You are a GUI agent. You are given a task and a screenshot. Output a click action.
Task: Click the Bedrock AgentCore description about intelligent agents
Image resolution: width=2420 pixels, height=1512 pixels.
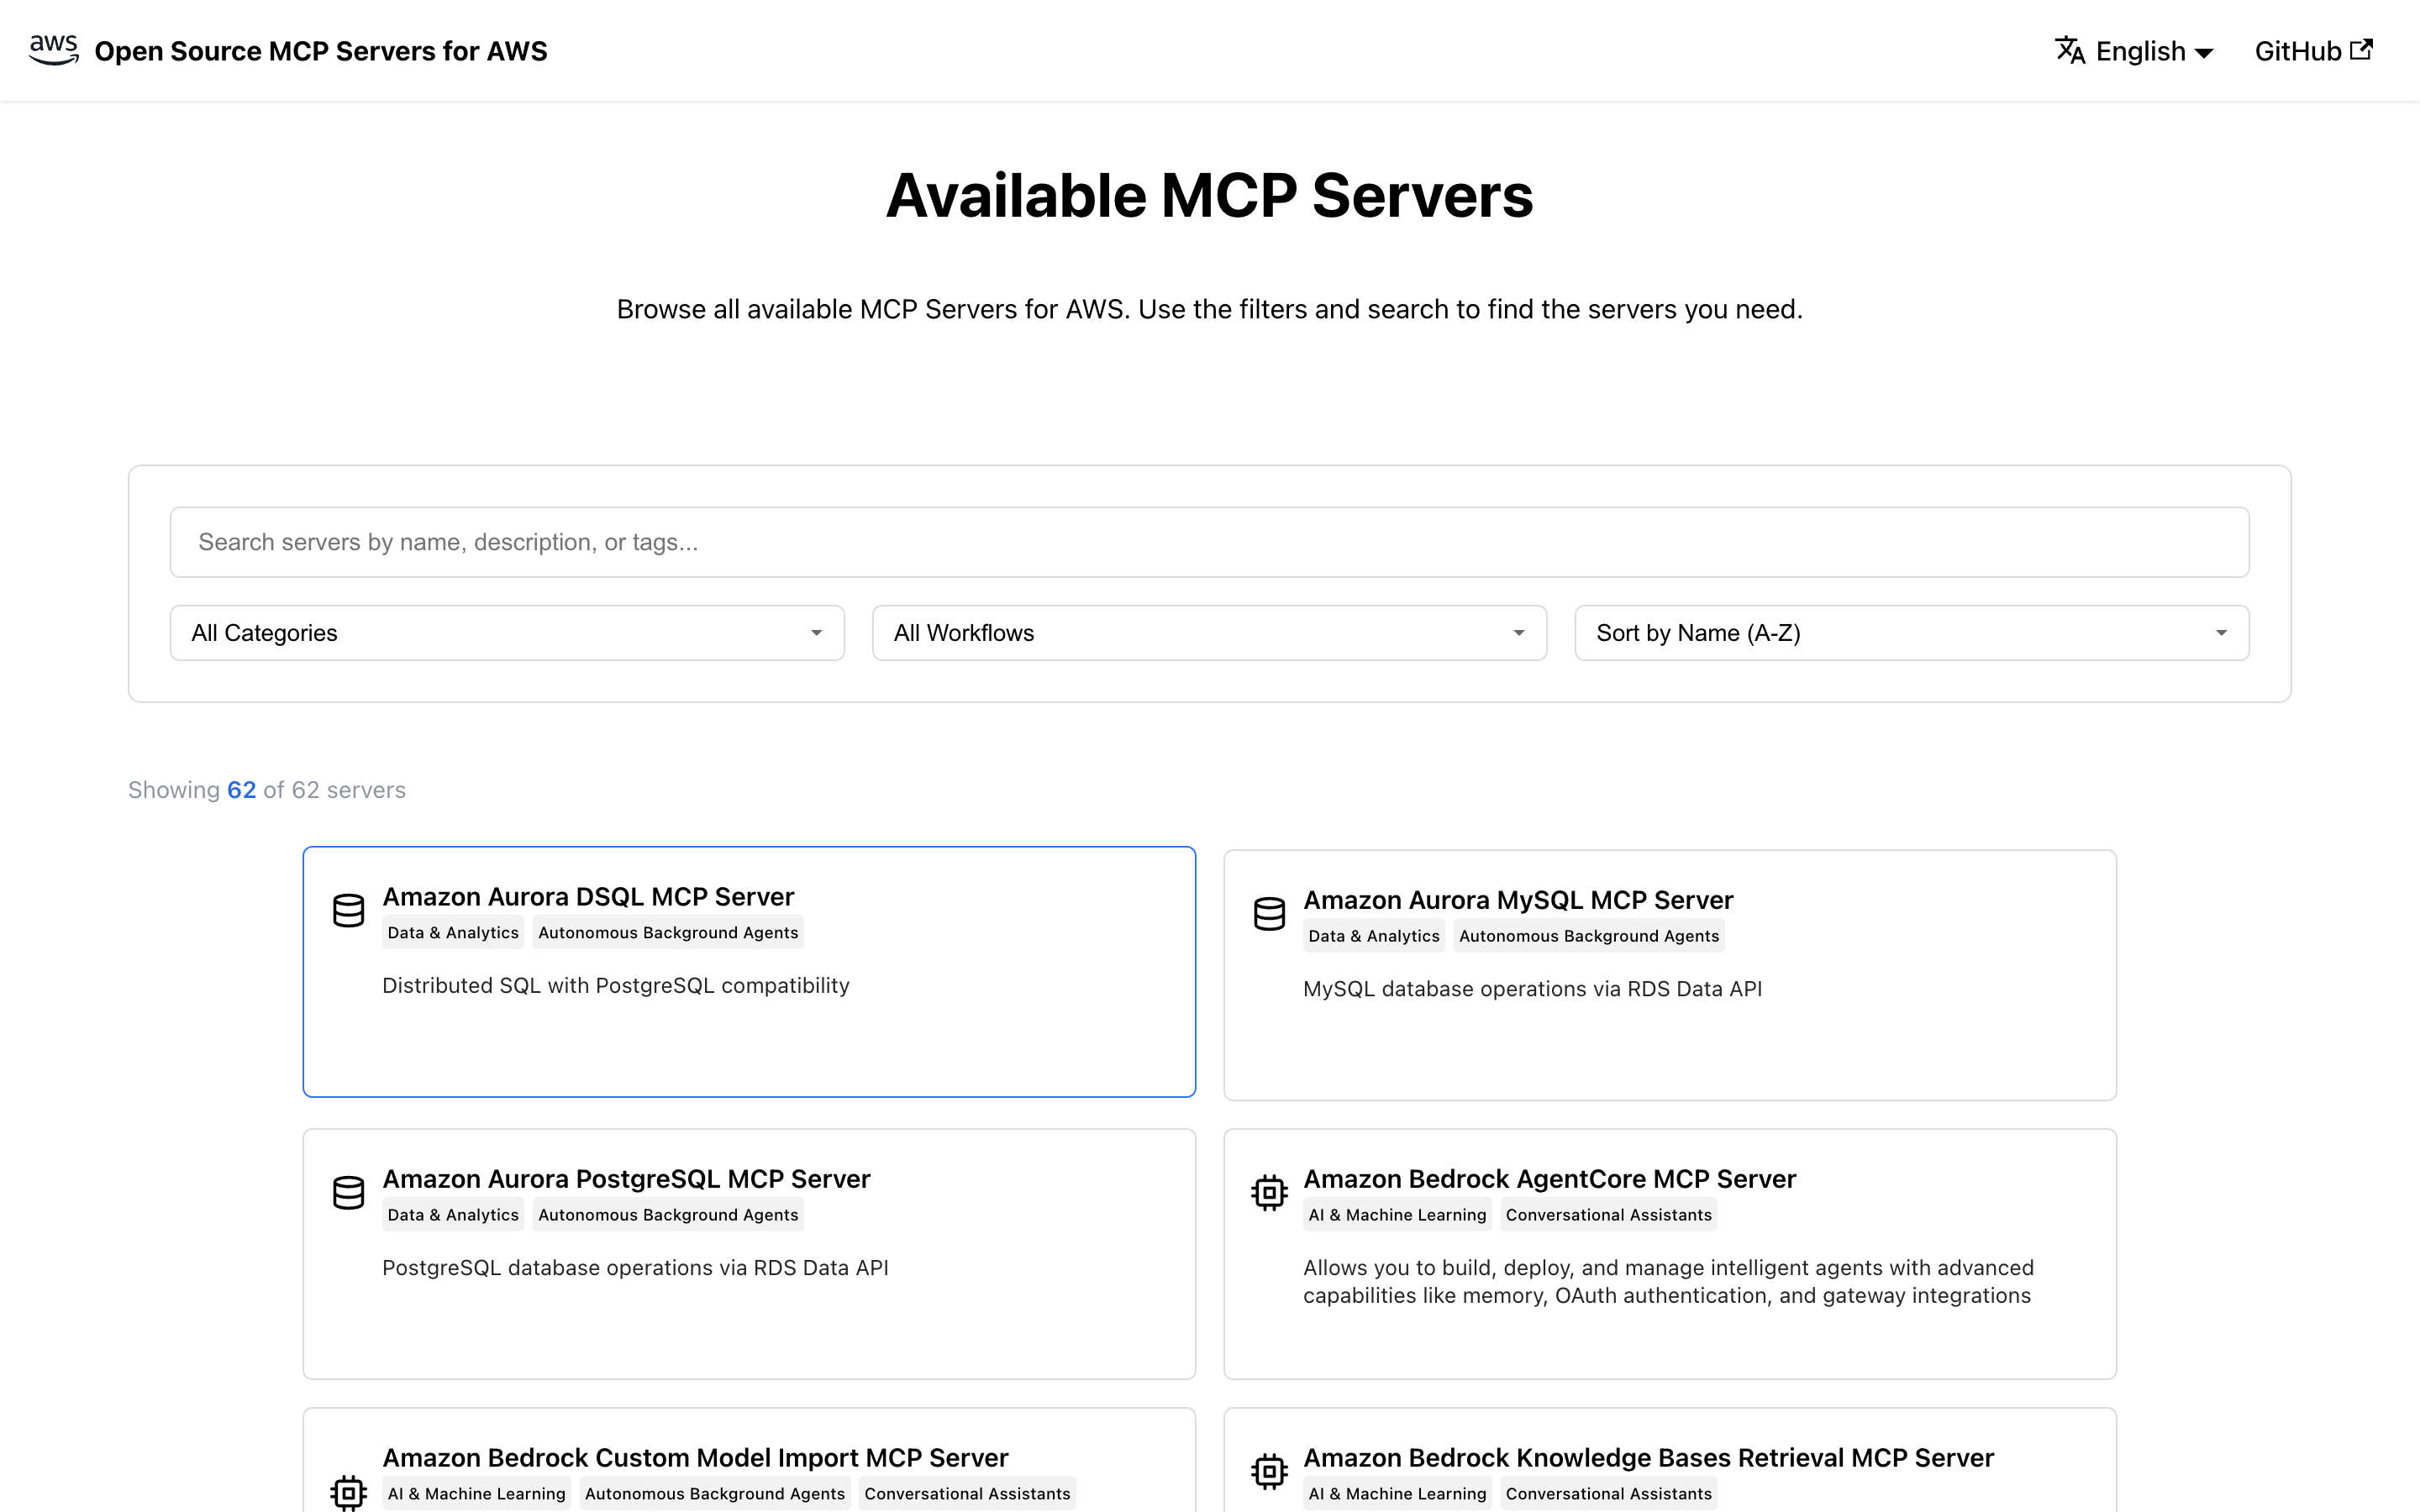(1668, 1282)
